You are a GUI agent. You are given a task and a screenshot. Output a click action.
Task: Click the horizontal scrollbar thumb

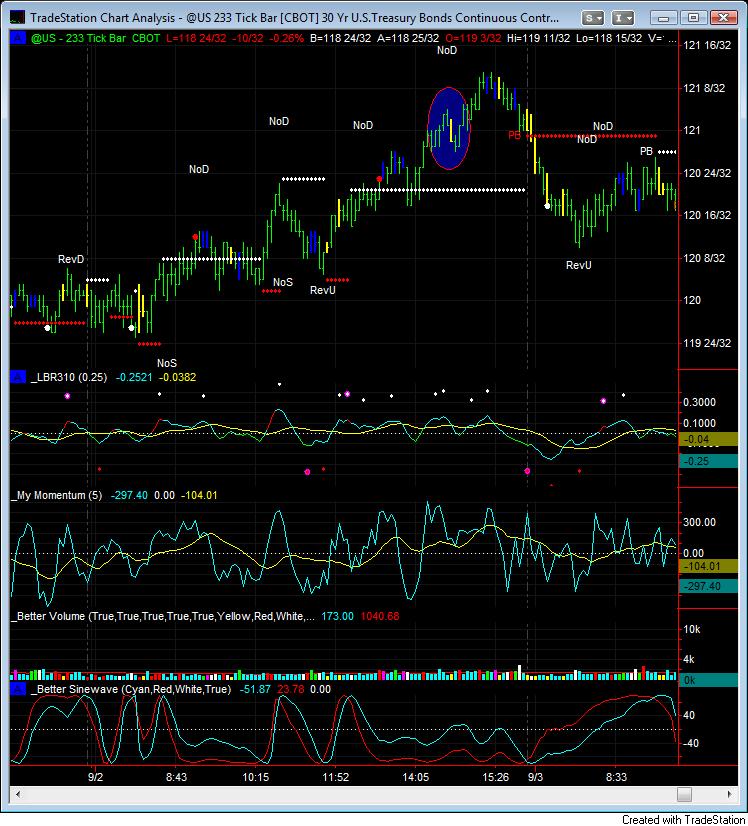(684, 794)
